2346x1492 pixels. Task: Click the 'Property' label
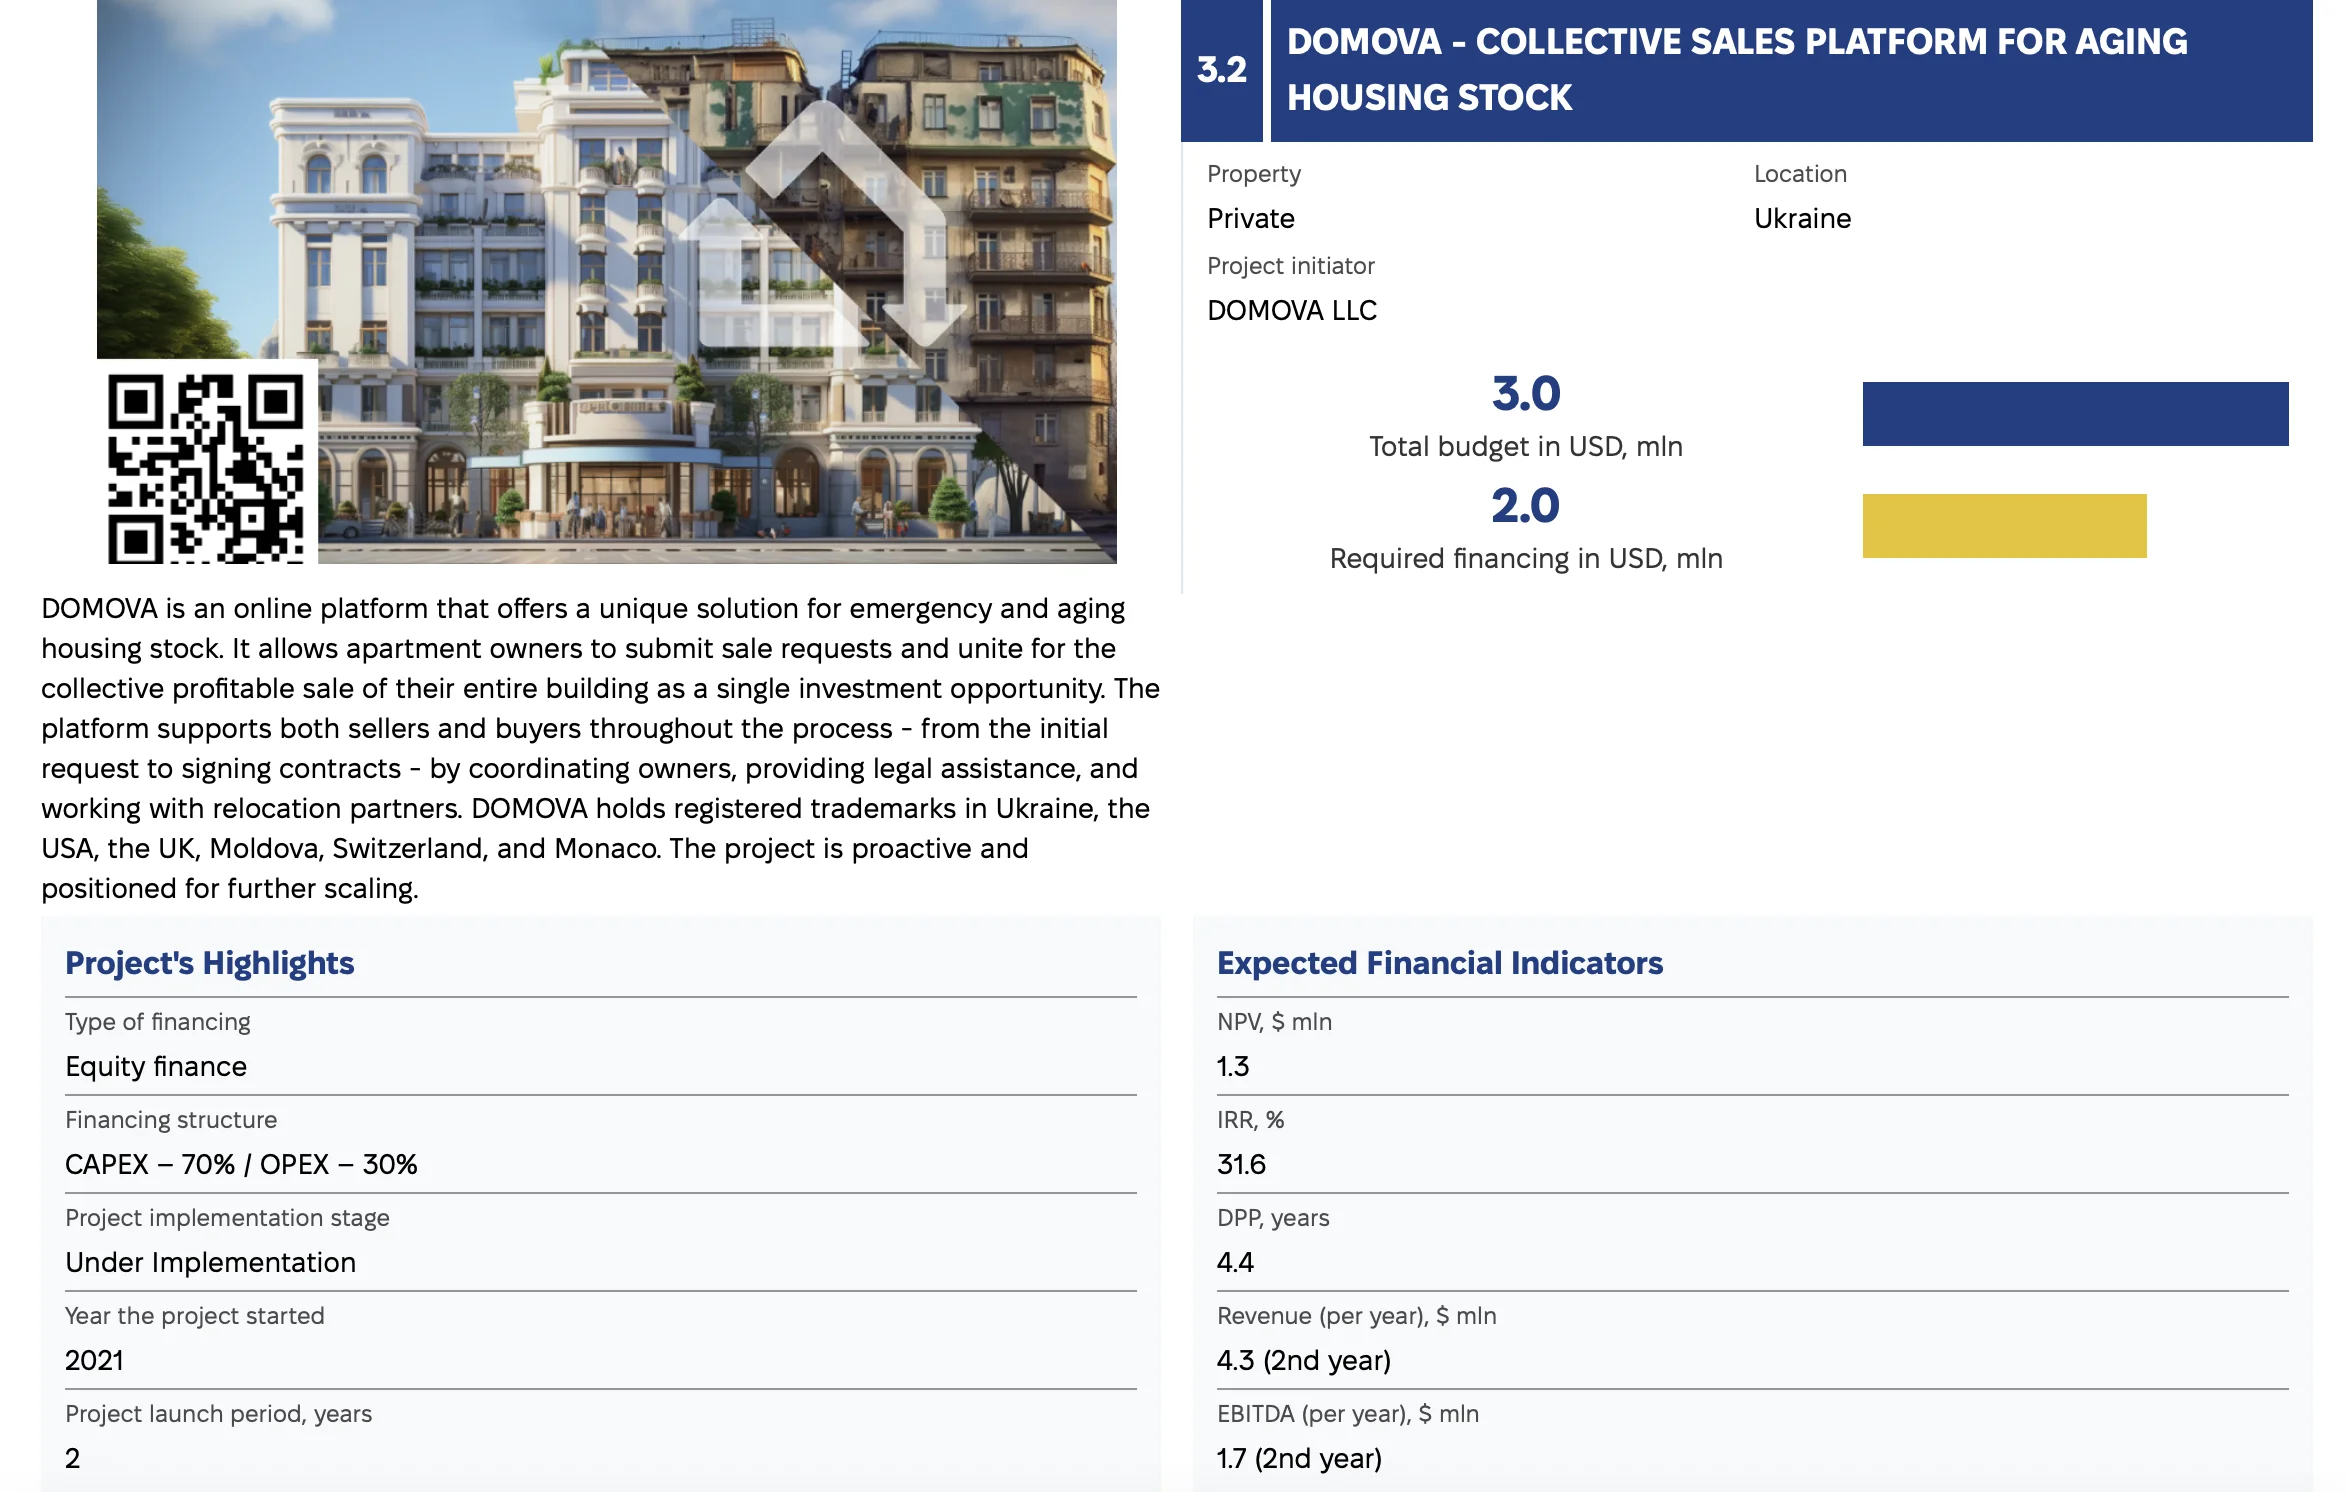coord(1254,174)
